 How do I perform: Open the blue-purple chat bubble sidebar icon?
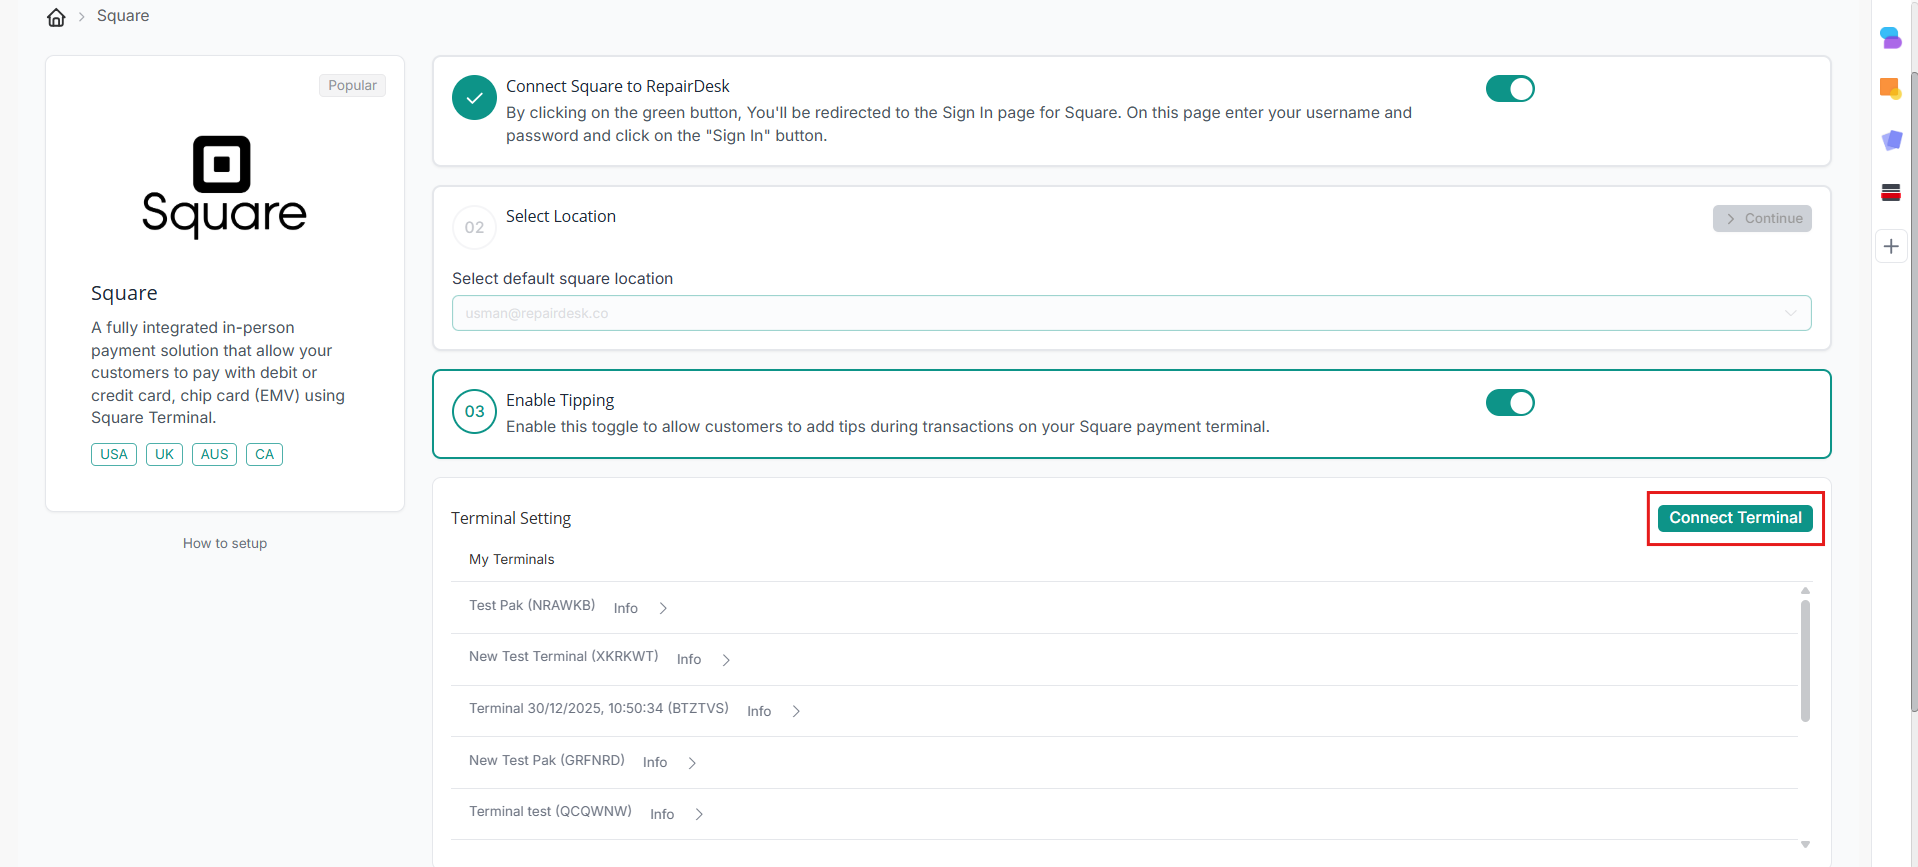click(x=1890, y=38)
